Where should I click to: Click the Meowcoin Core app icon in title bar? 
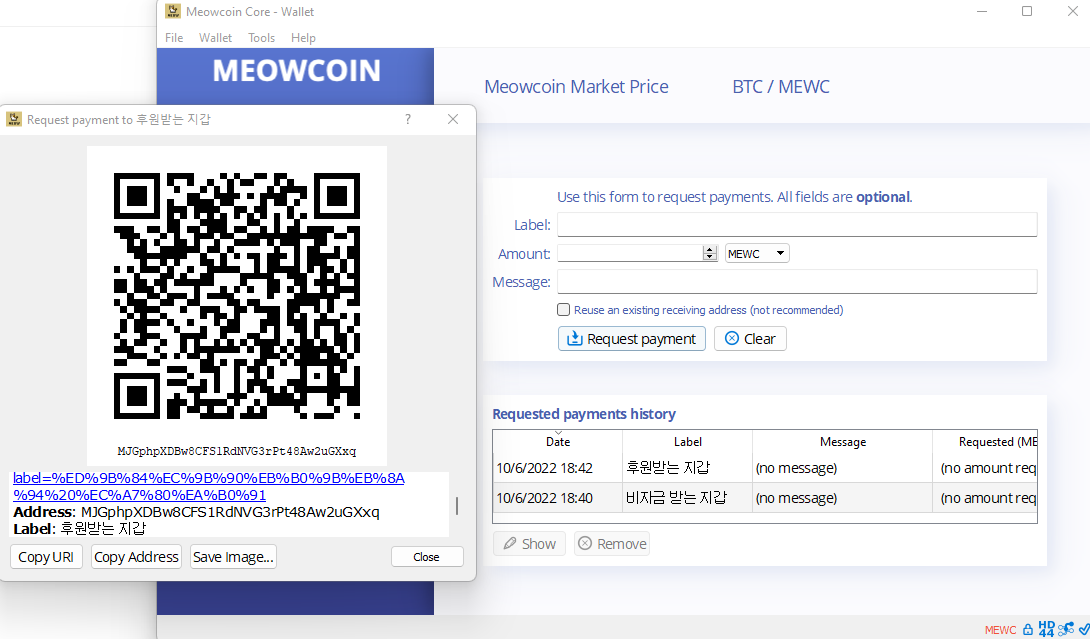pyautogui.click(x=173, y=11)
